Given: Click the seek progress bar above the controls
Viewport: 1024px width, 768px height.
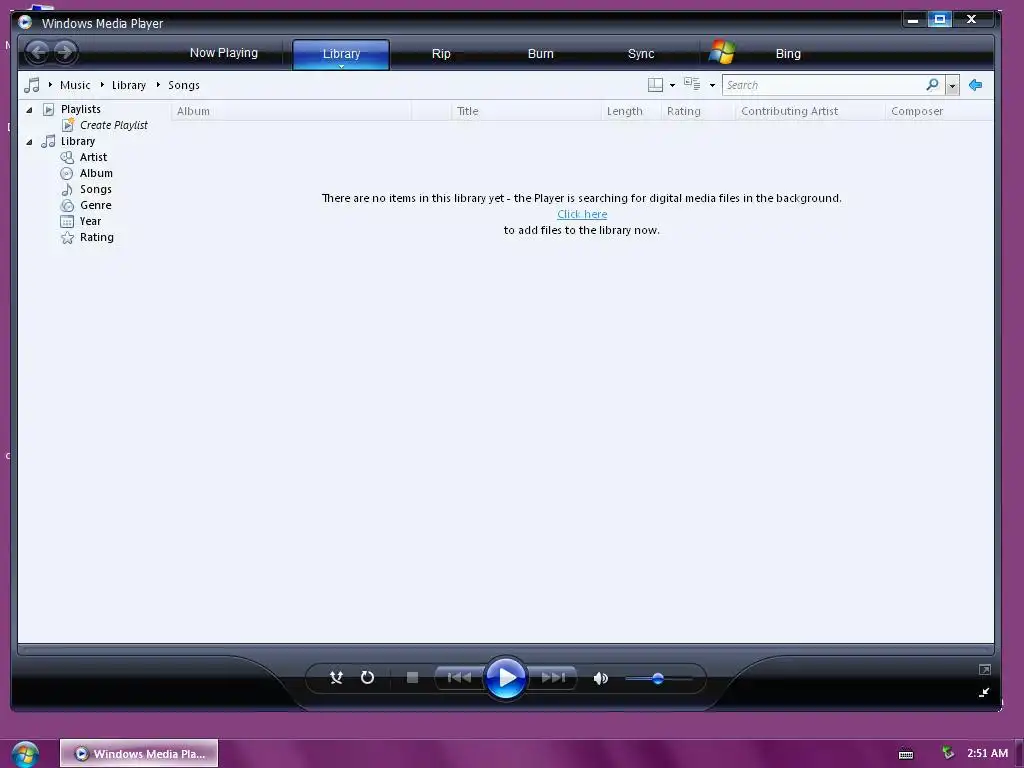Looking at the screenshot, I should [505, 650].
